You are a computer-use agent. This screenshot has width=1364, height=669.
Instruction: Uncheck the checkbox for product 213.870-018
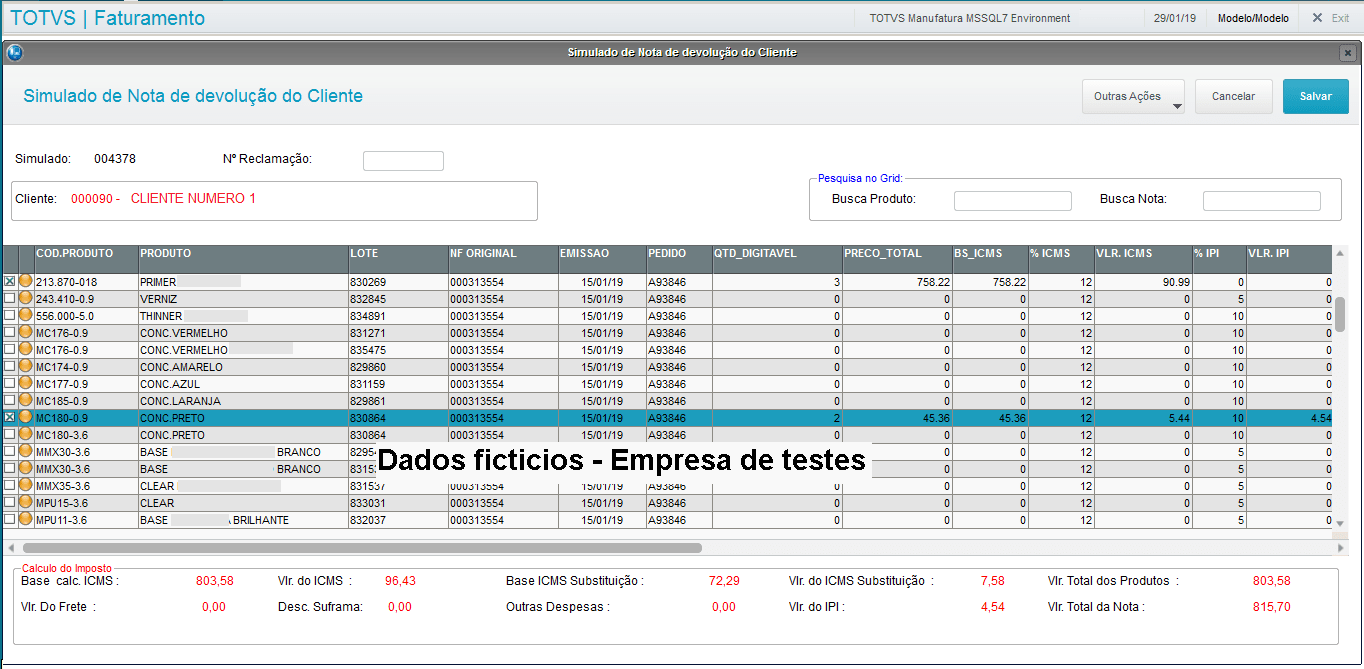[10, 282]
